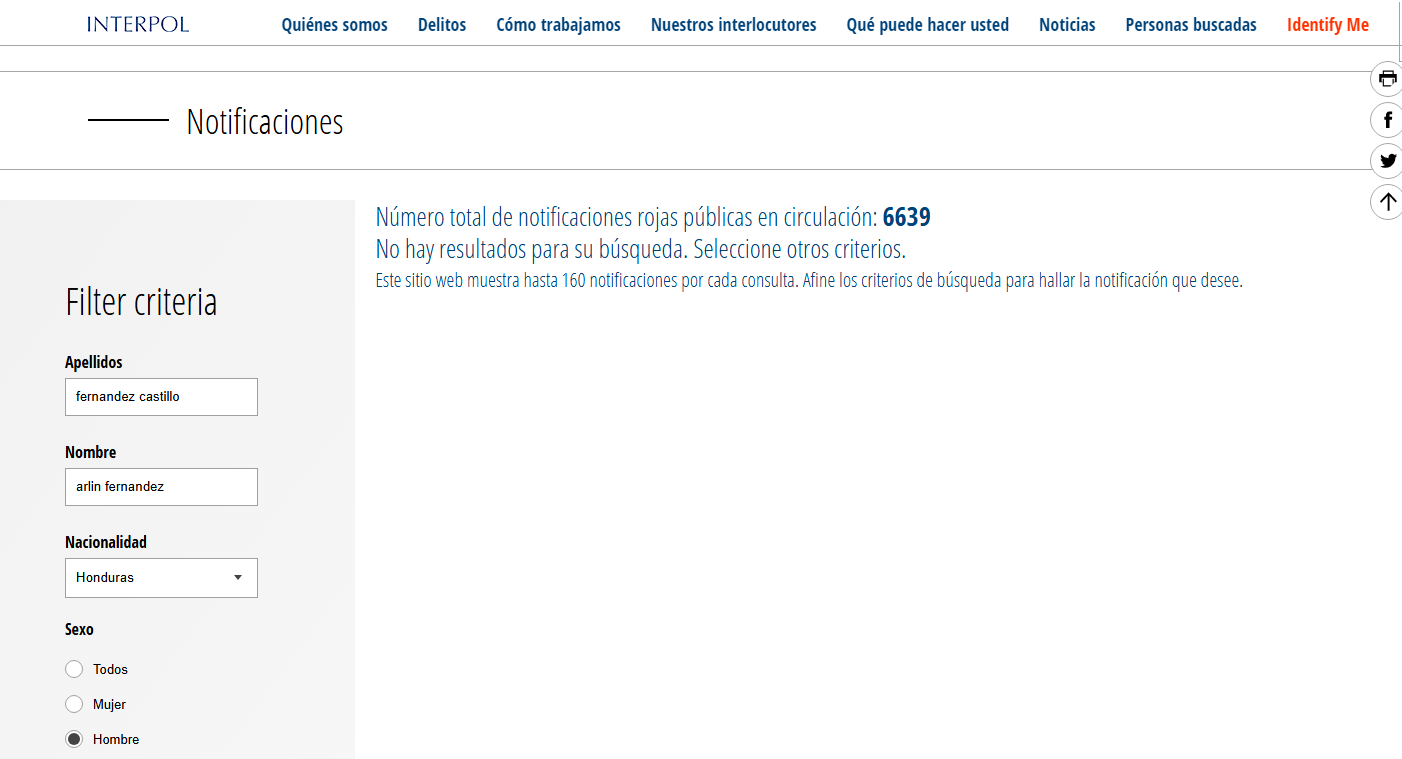Click the Apellidos text field
This screenshot has width=1402, height=759.
(x=161, y=397)
